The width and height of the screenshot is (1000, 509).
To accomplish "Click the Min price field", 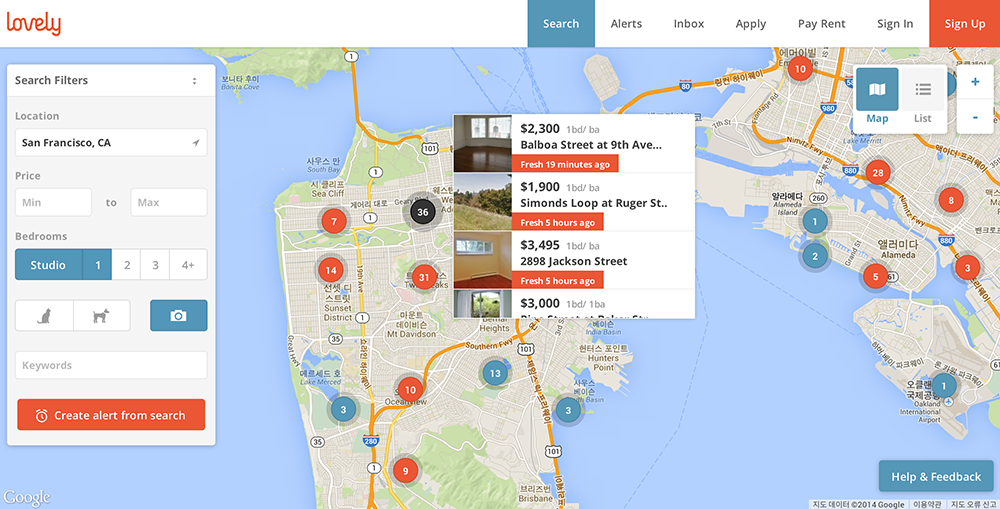I will [x=53, y=202].
